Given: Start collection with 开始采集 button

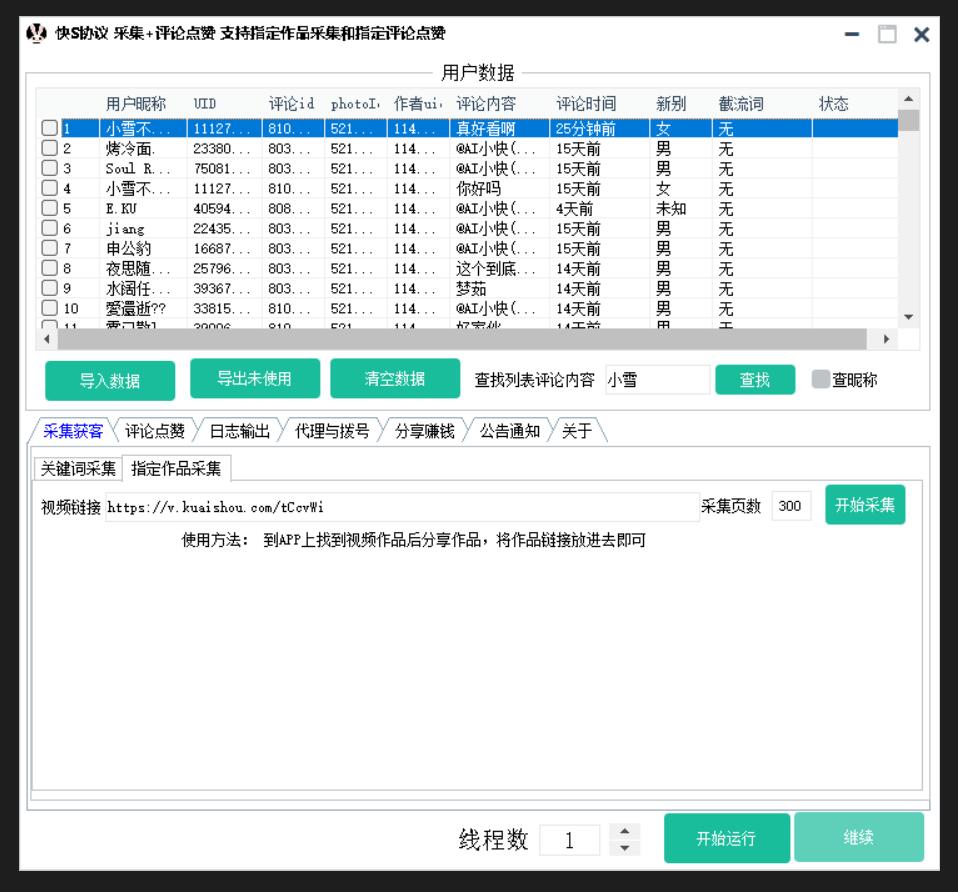Looking at the screenshot, I should (865, 505).
